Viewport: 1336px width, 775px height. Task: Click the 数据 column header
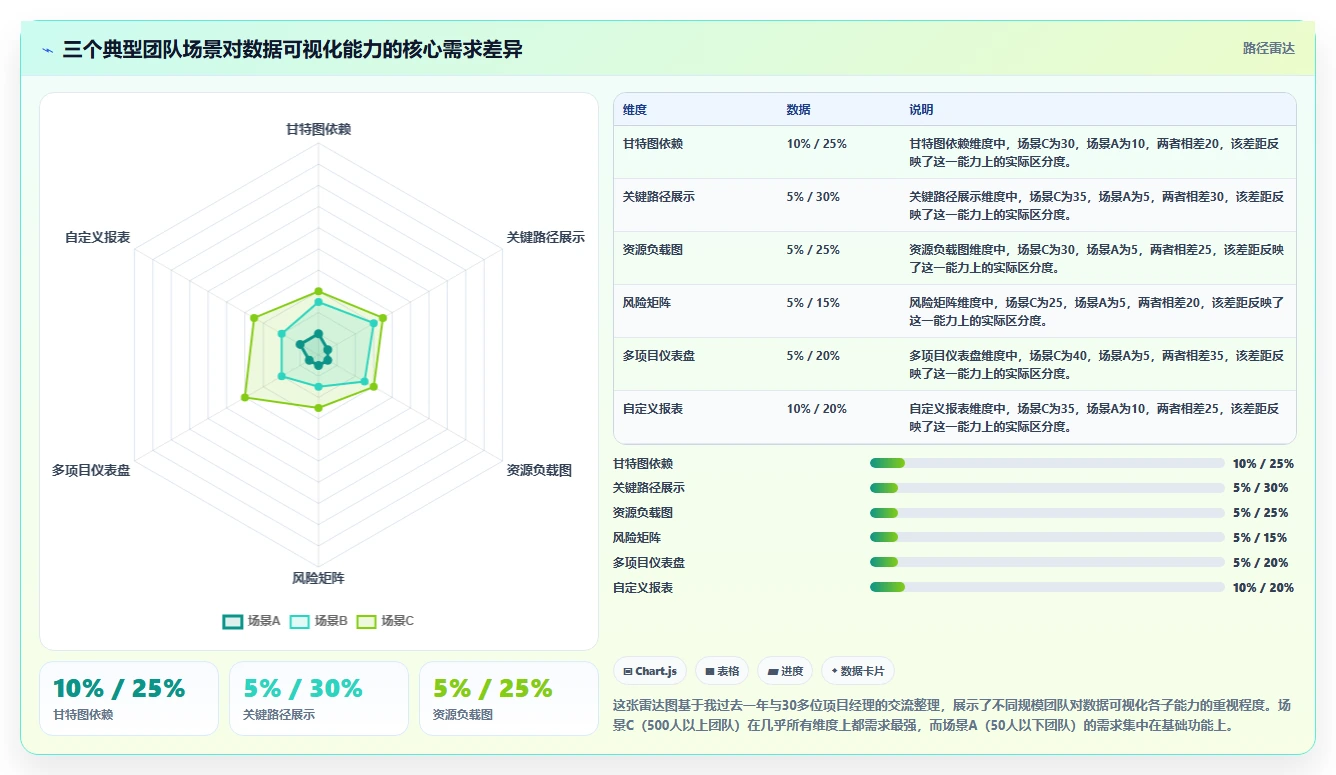coord(799,110)
